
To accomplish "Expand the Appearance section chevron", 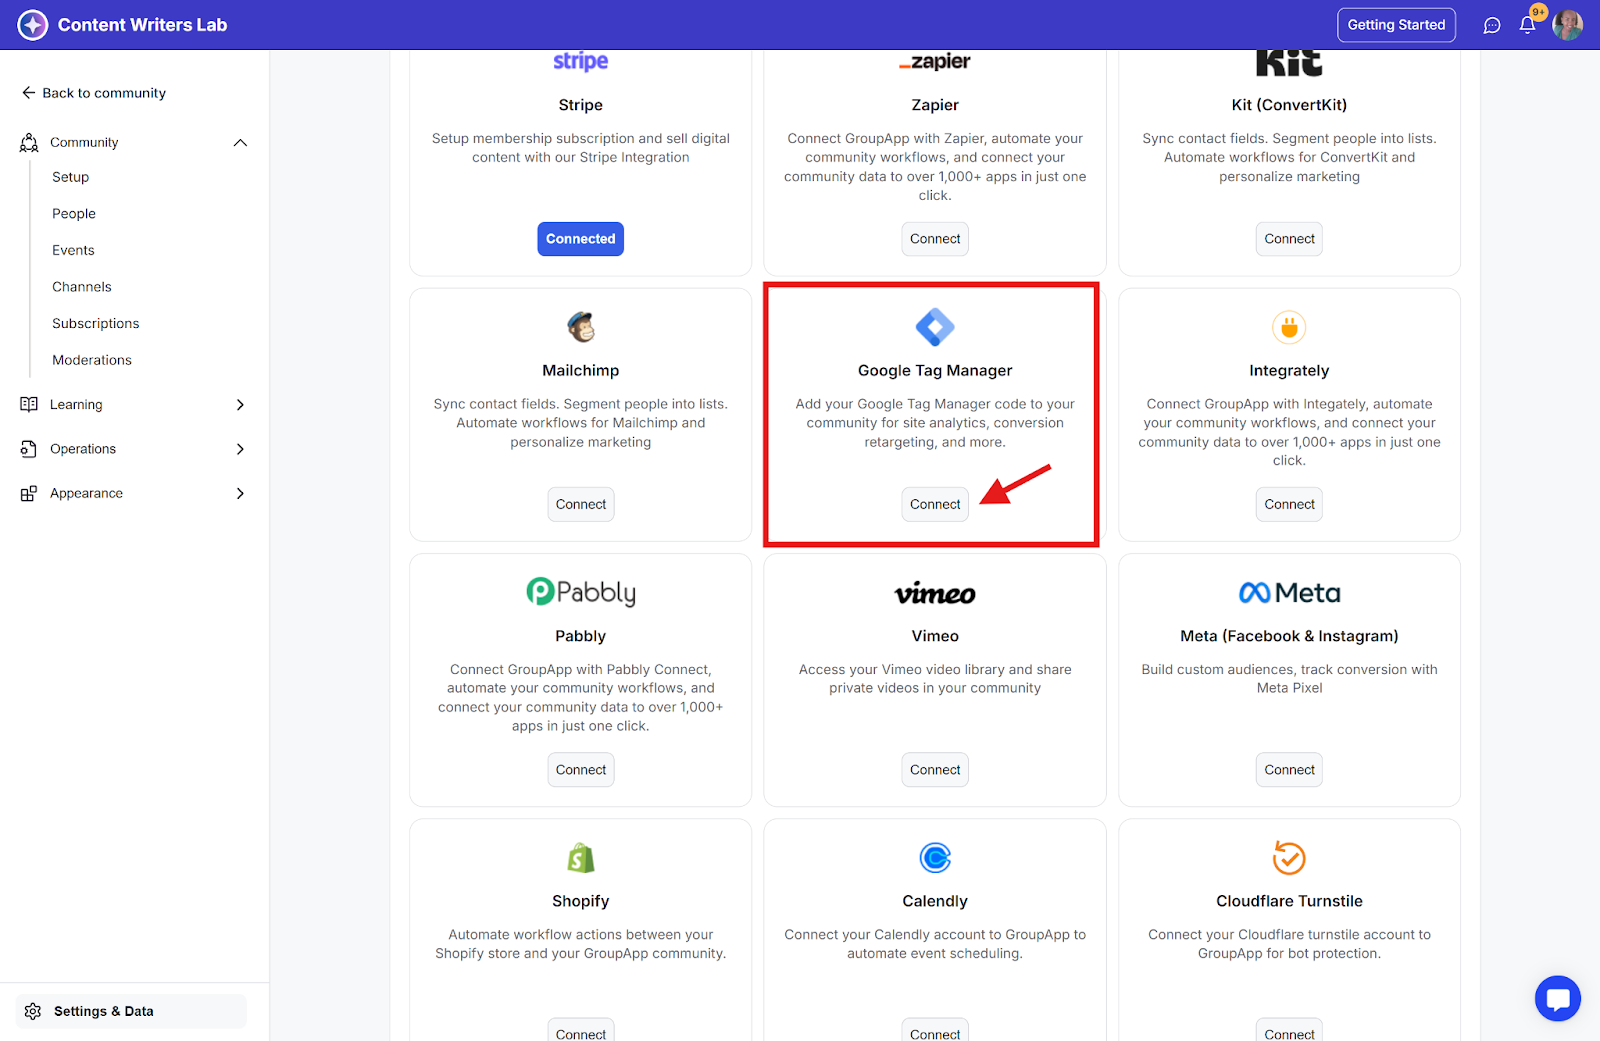I will 240,493.
